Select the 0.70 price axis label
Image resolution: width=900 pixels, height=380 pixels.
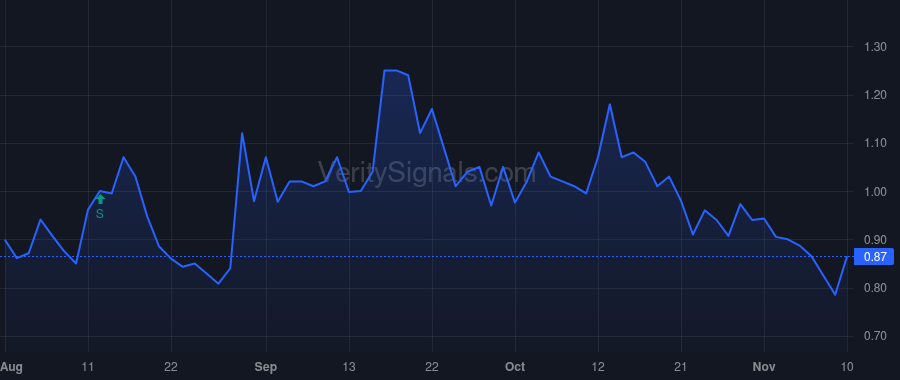pos(875,336)
